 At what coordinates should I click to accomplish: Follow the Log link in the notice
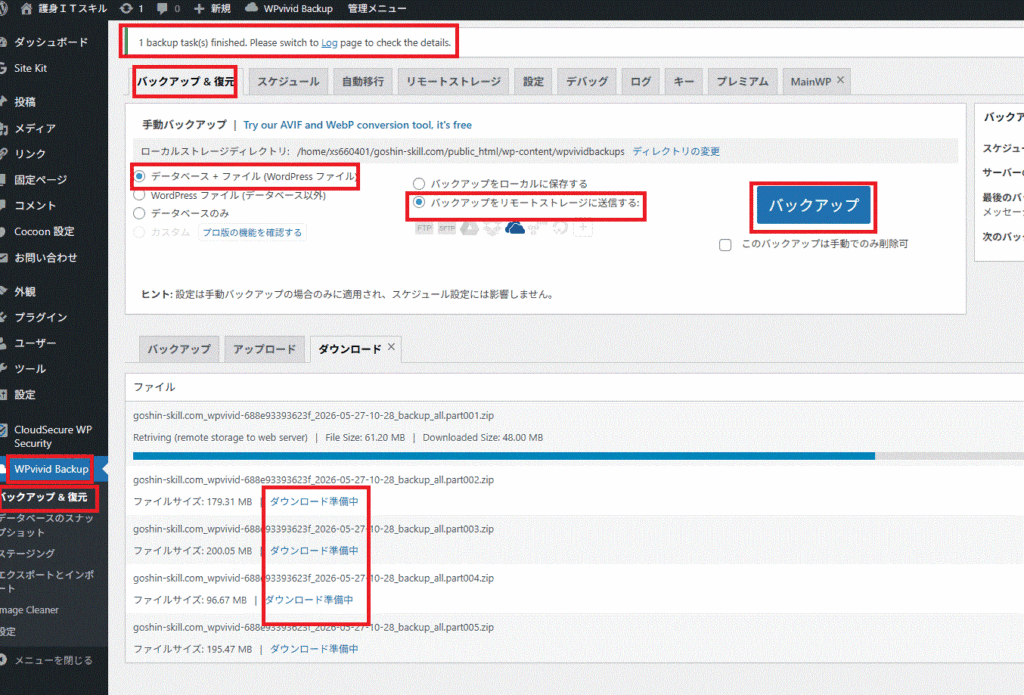pyautogui.click(x=329, y=43)
